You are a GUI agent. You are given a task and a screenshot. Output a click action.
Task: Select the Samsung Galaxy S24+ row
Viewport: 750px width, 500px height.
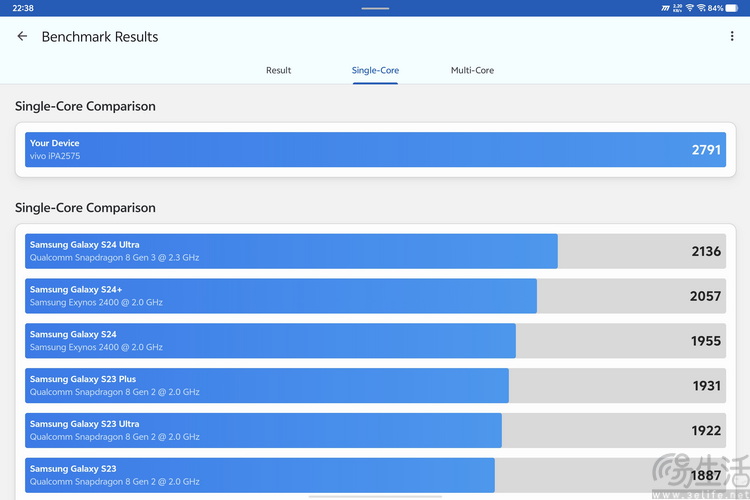pyautogui.click(x=375, y=296)
